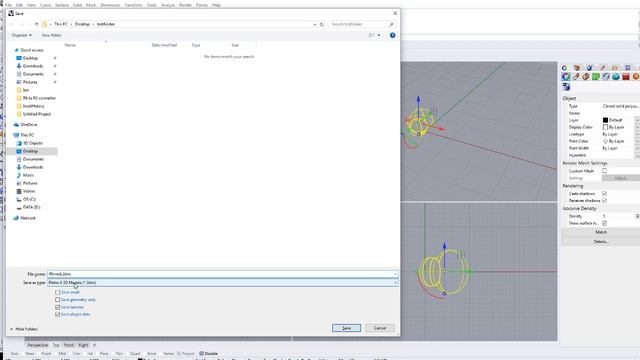Image resolution: width=640 pixels, height=360 pixels.
Task: Select 3D Objects under This PC
Action: 32,143
